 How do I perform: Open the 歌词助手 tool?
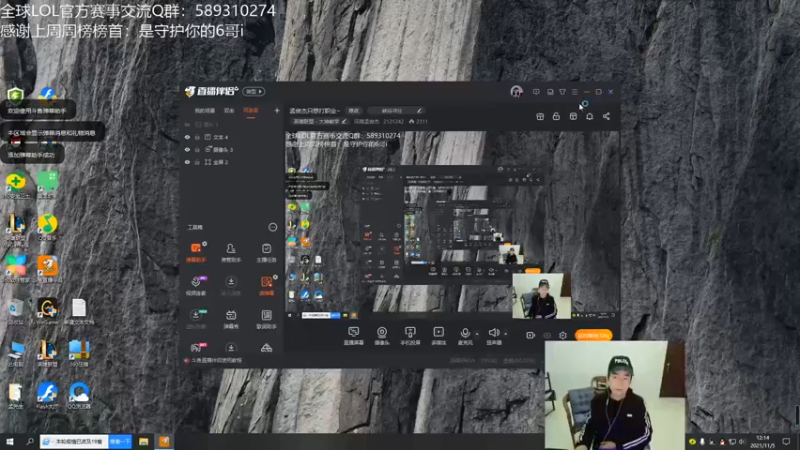click(266, 319)
